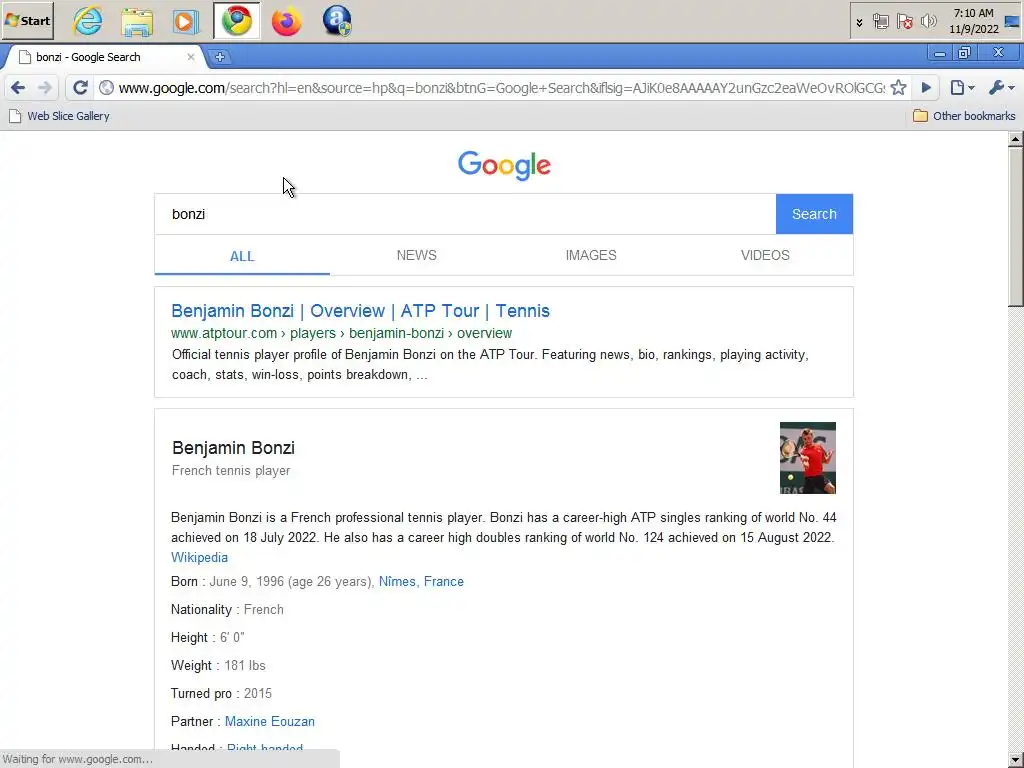Open the Action Center flag icon
This screenshot has width=1024, height=768.
coord(904,22)
